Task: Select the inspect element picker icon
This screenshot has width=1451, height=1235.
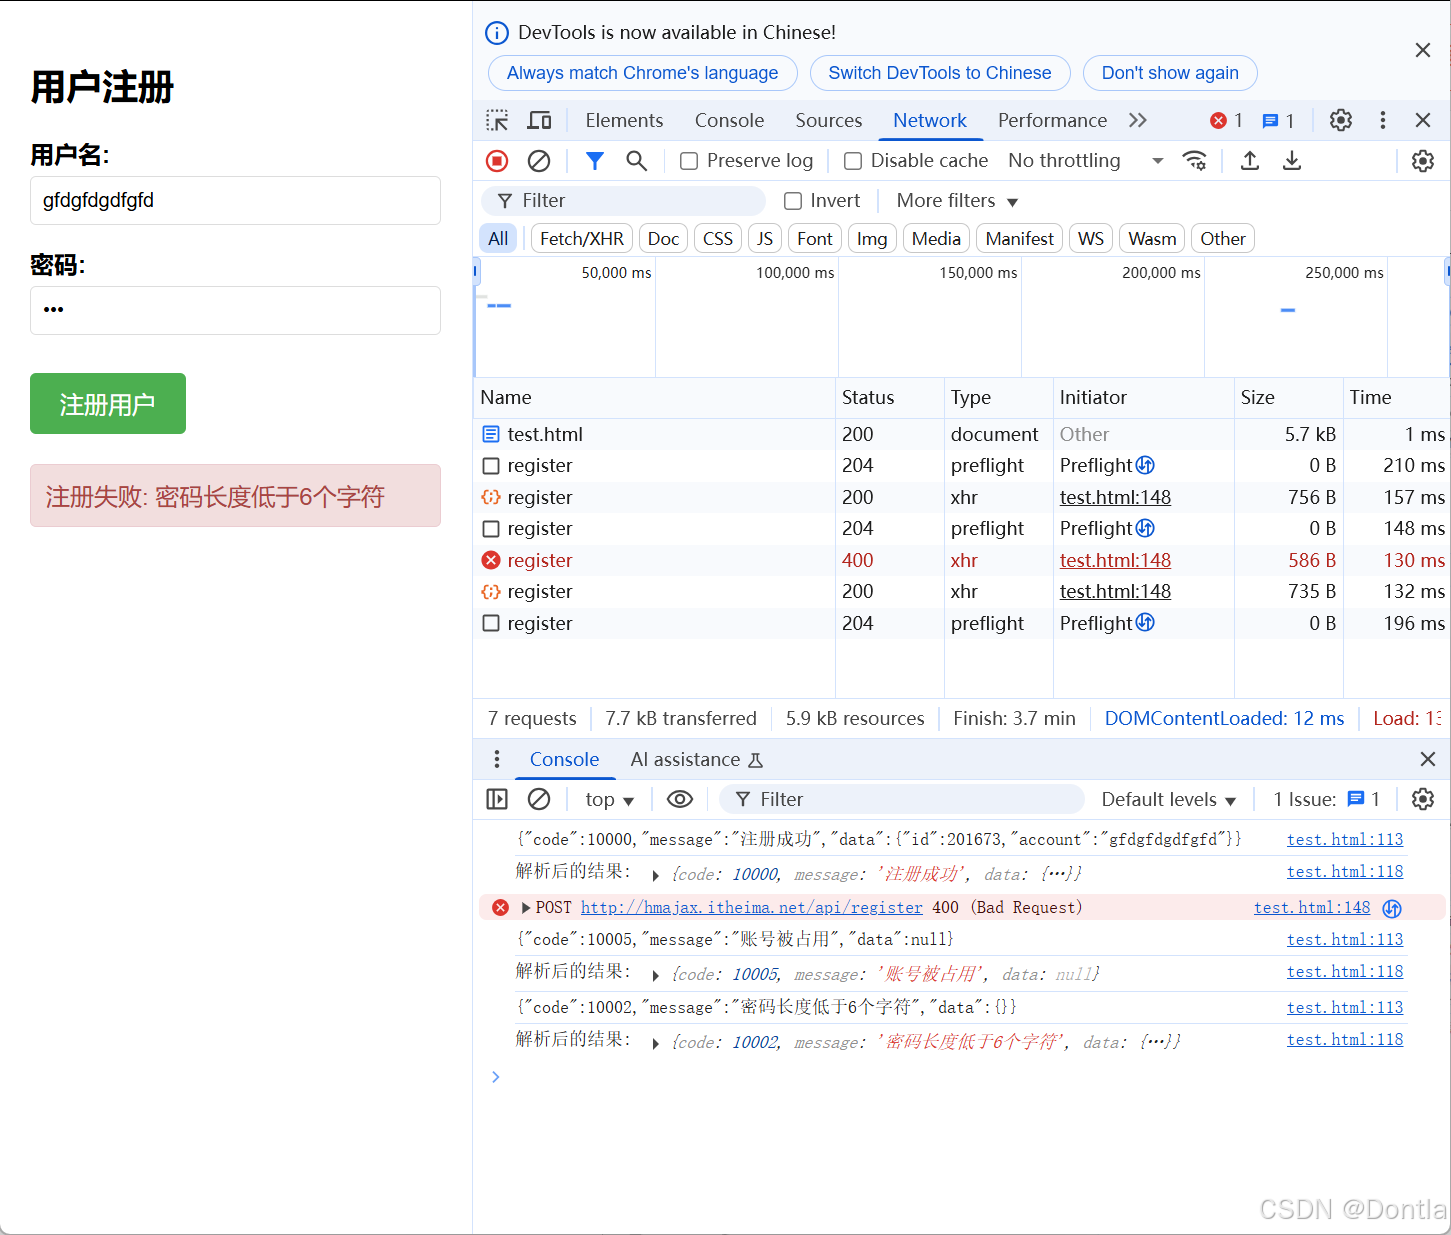Action: click(x=497, y=121)
